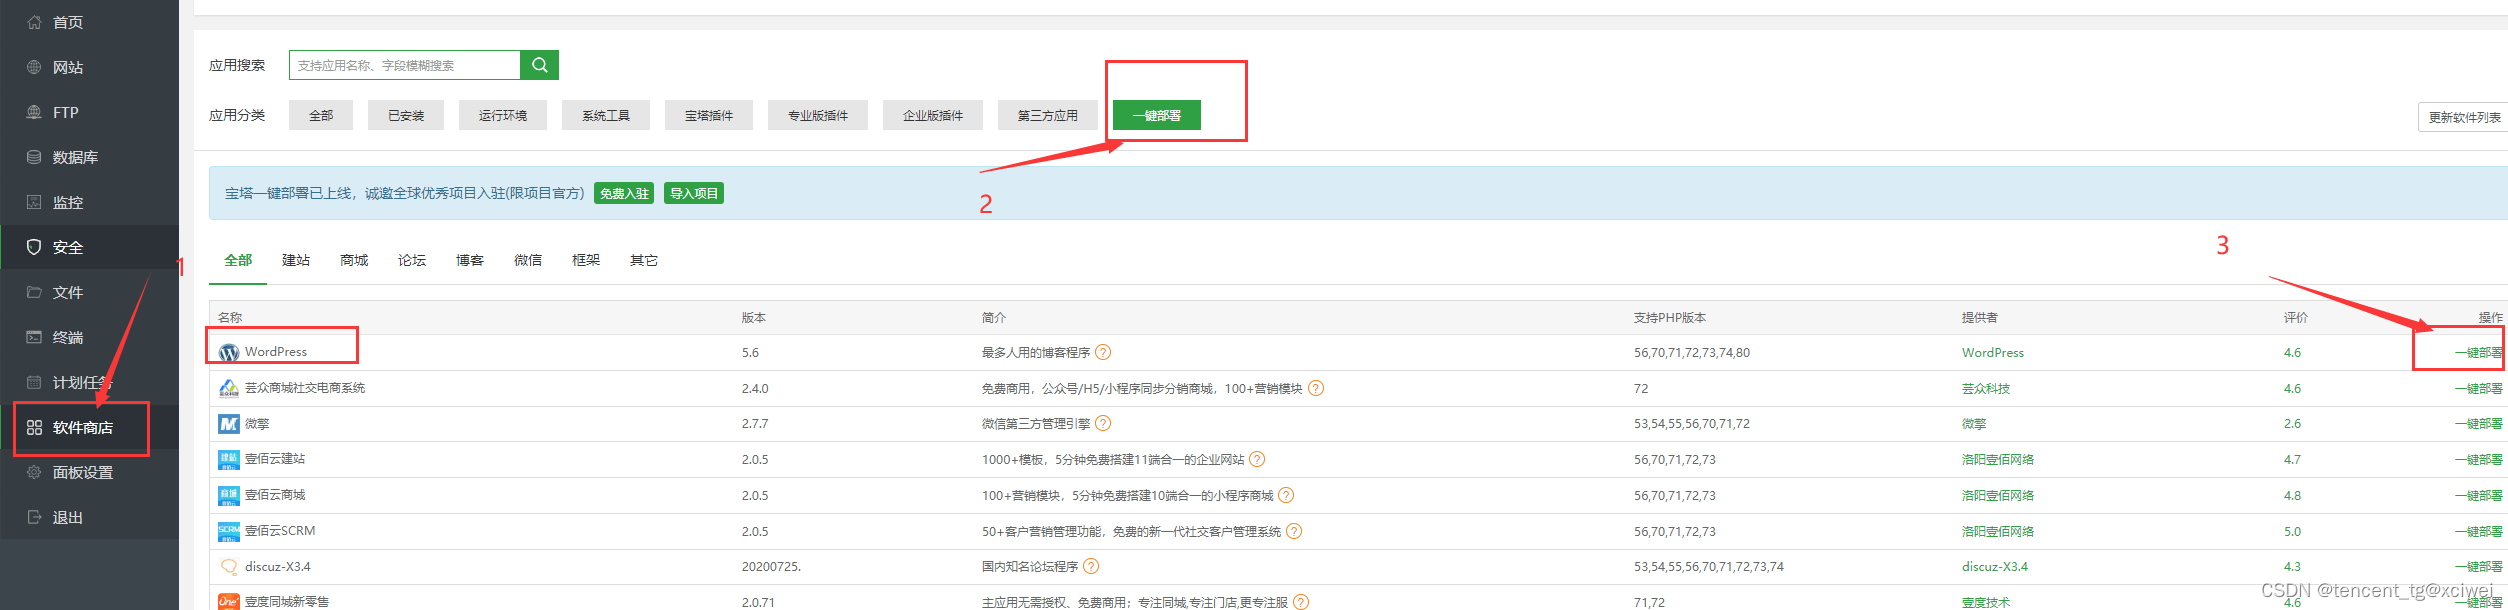Click help icon beside 微信第三方管理引擎
Viewport: 2508px width, 610px height.
click(x=1103, y=423)
